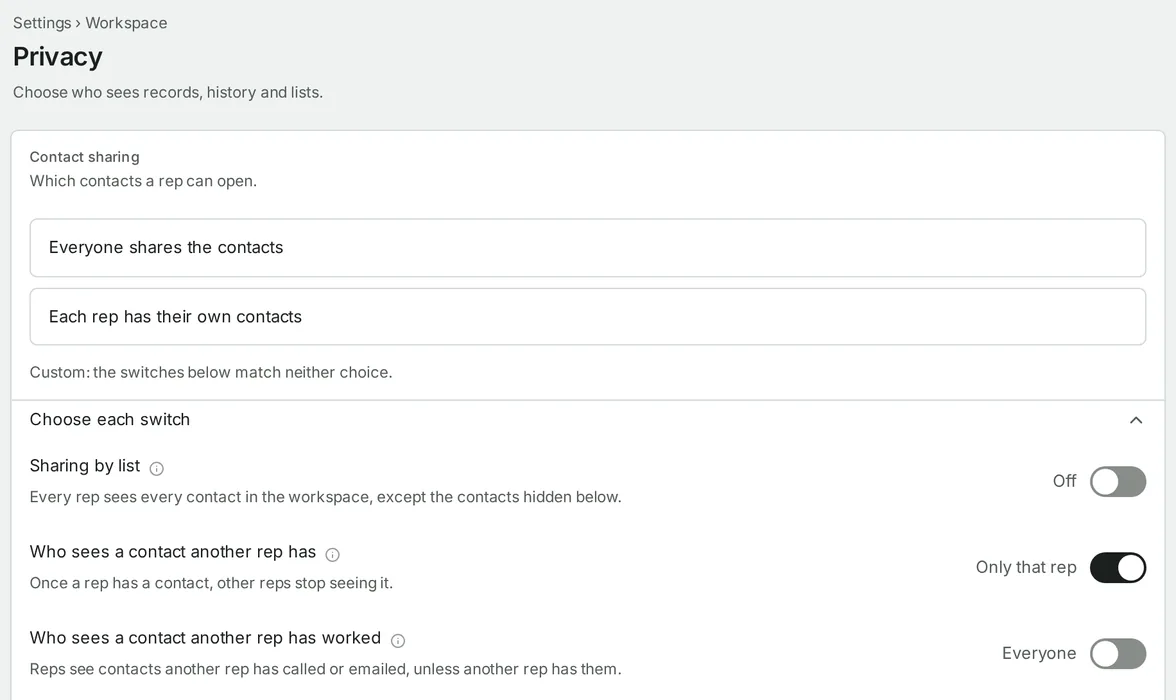Image resolution: width=1176 pixels, height=700 pixels.
Task: Toggle the 'Only that rep' switch off
Action: tap(1118, 568)
